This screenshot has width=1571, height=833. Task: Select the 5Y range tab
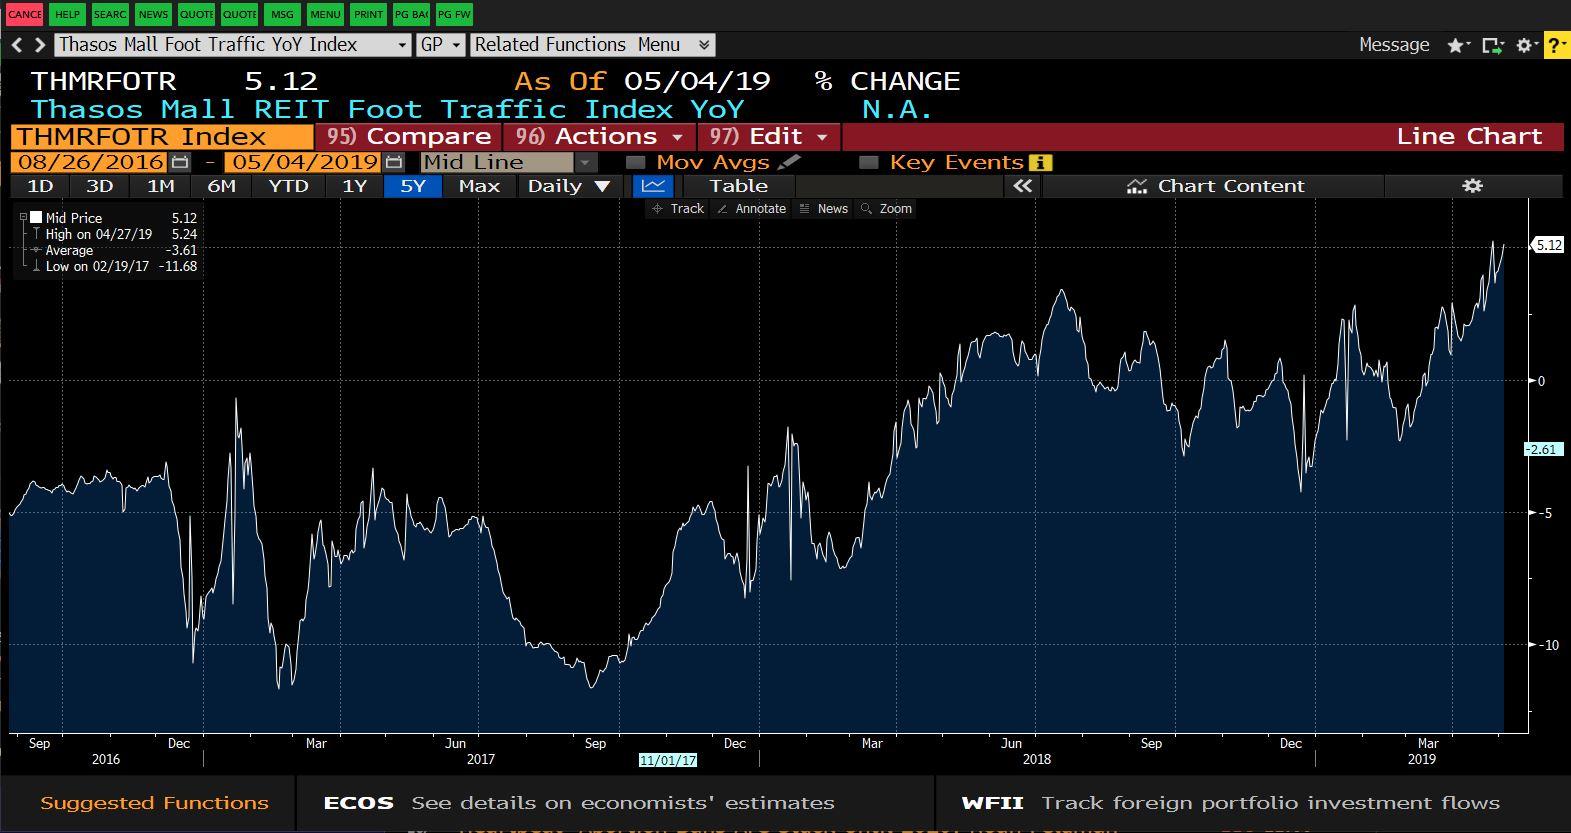click(x=413, y=186)
